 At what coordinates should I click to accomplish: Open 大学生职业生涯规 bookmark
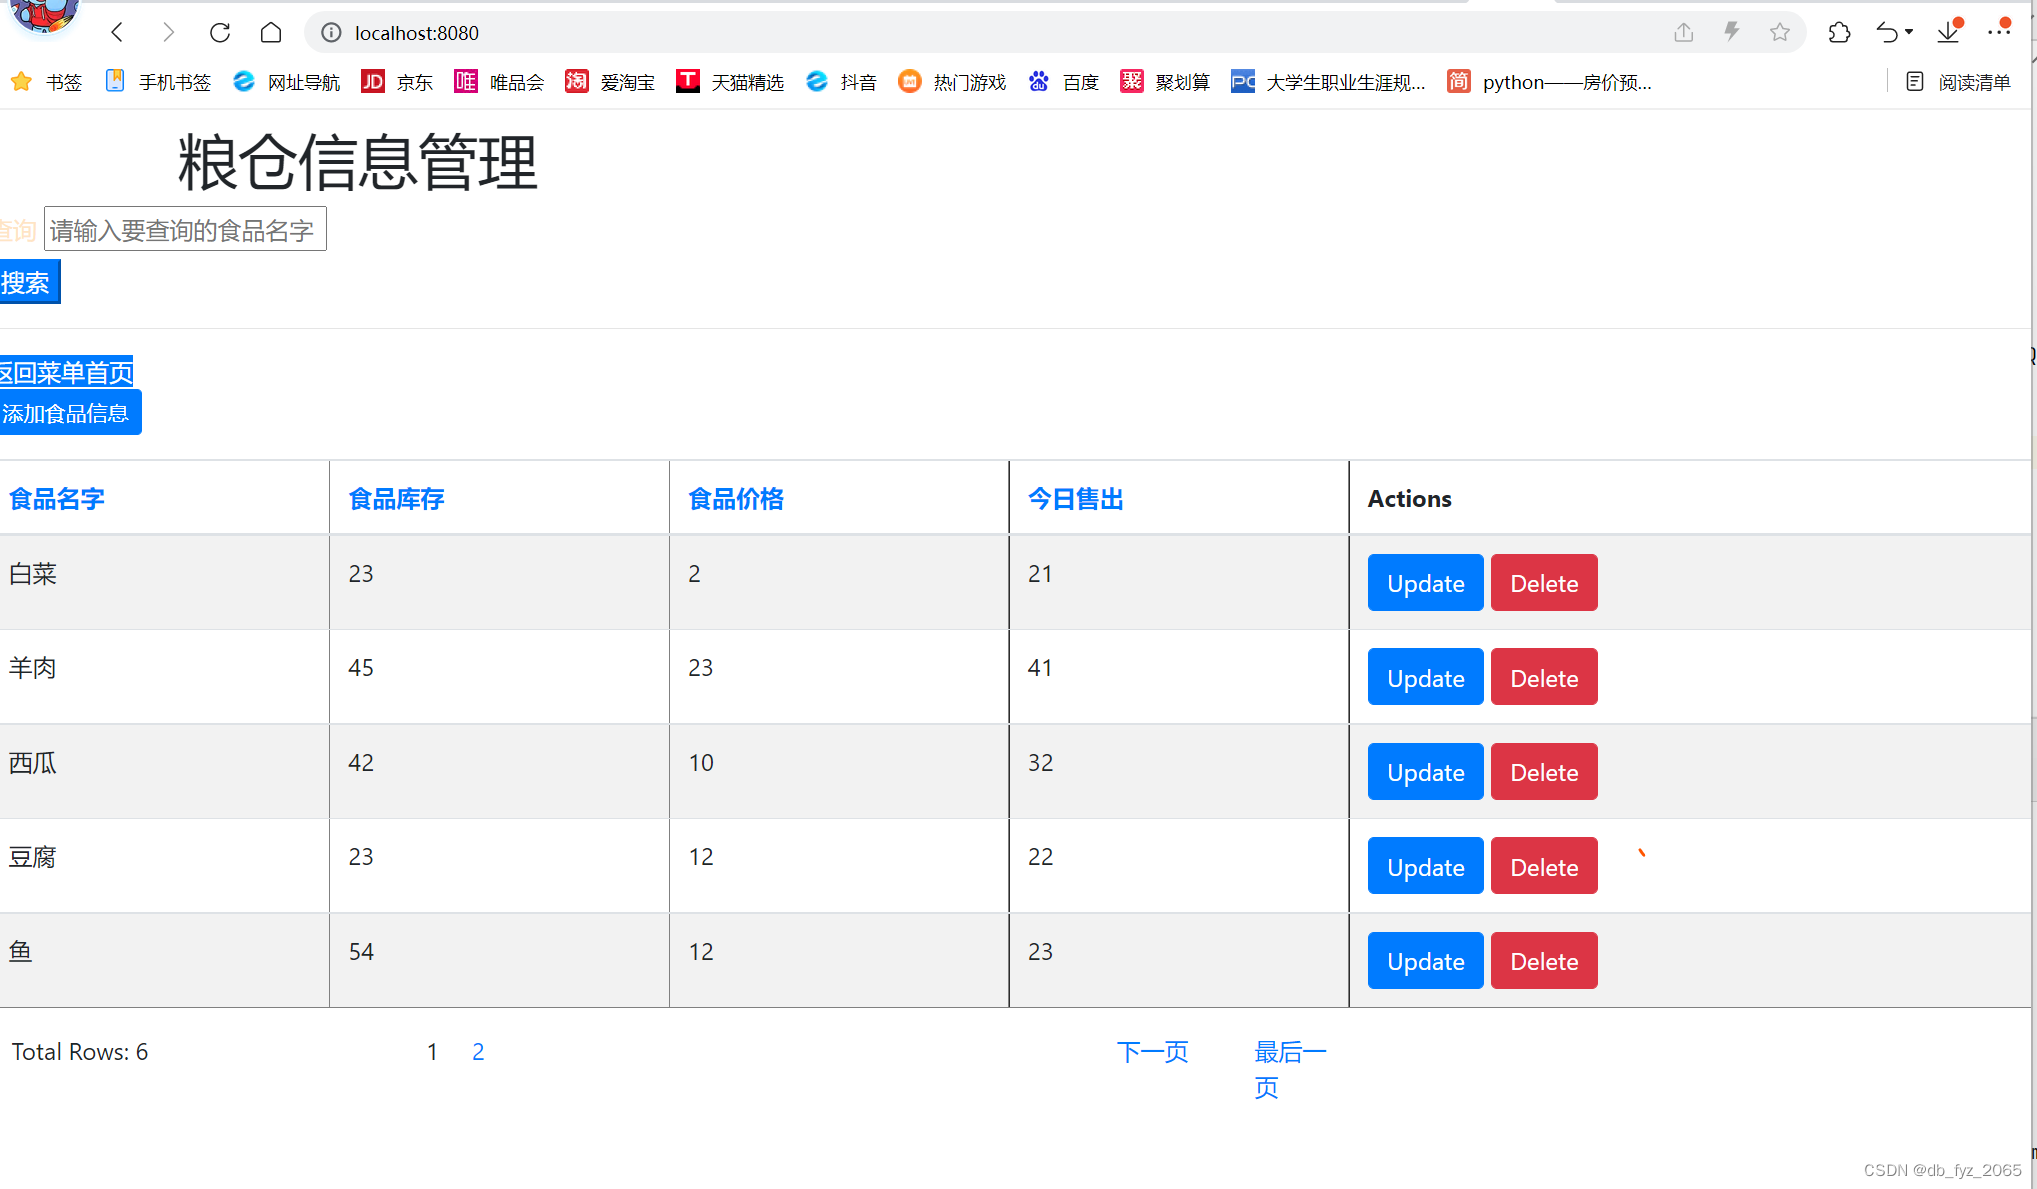click(x=1329, y=82)
